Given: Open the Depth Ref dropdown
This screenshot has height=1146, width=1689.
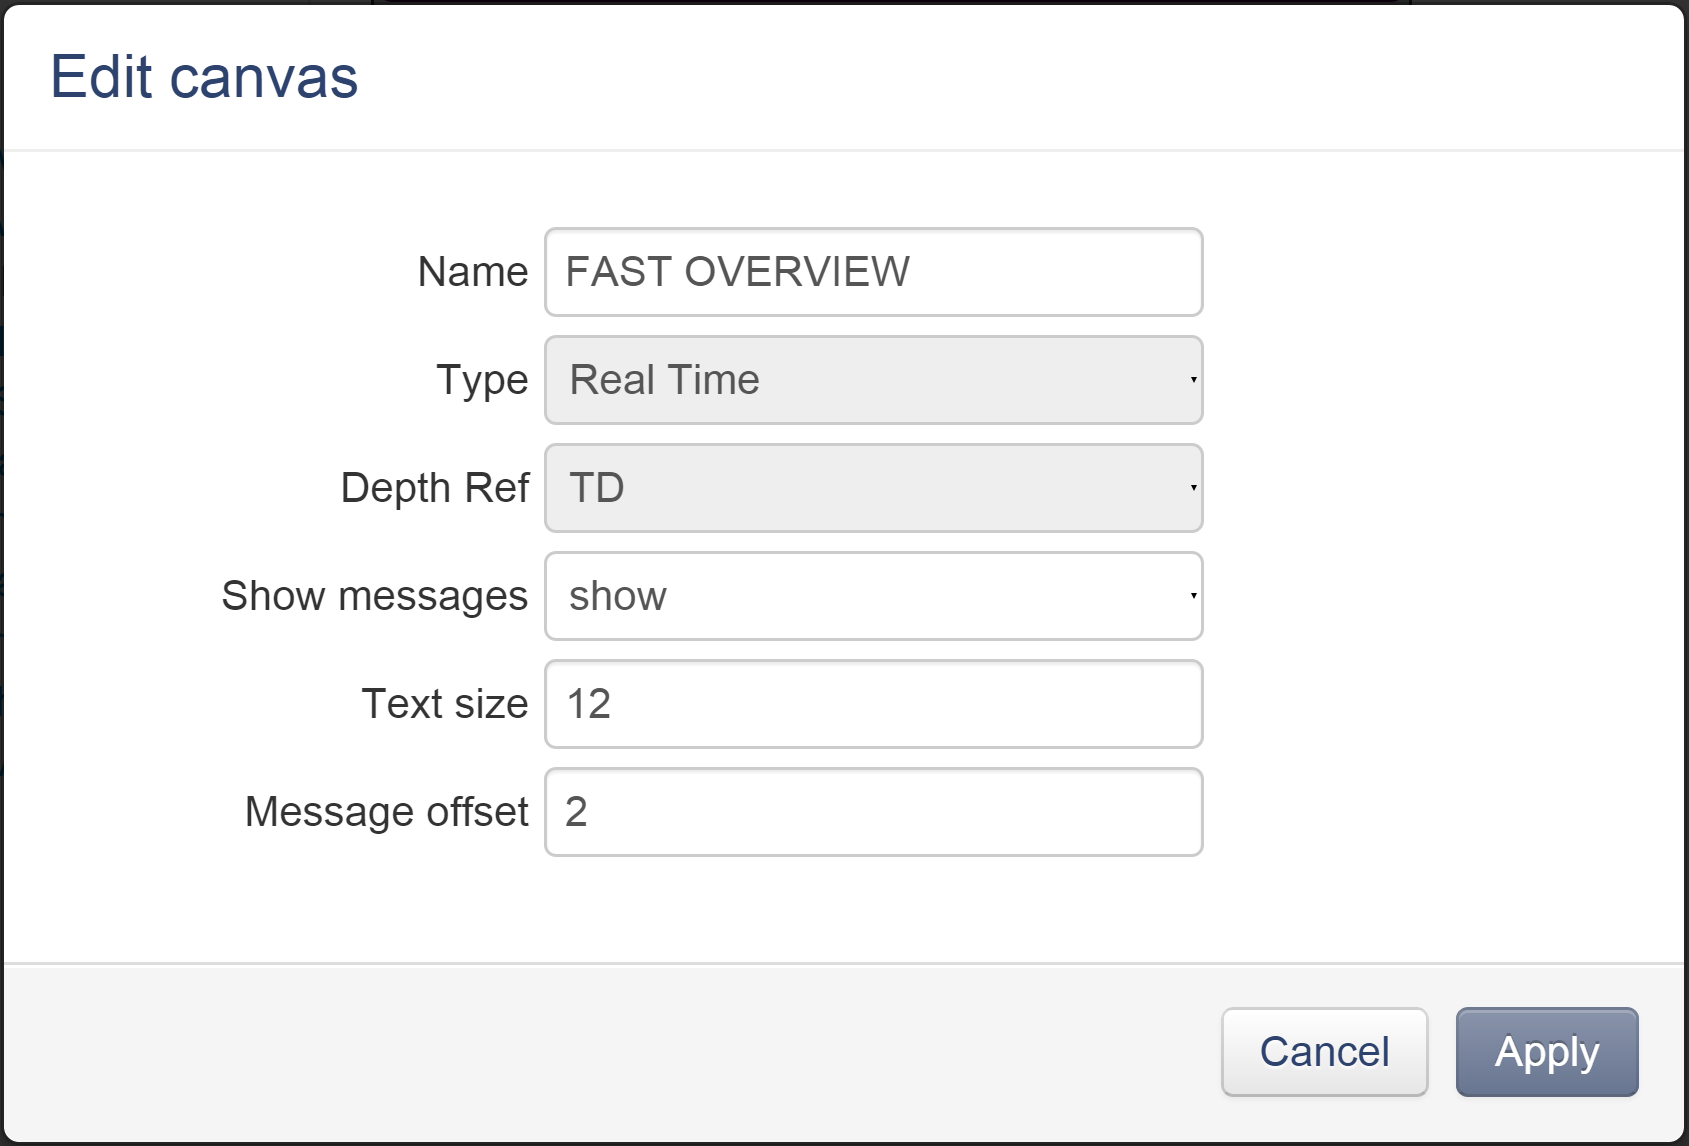Looking at the screenshot, I should click(x=872, y=488).
